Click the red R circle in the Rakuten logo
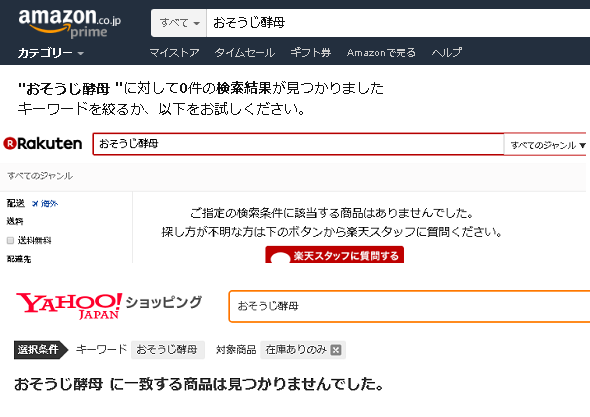The width and height of the screenshot is (590, 417). pos(10,143)
